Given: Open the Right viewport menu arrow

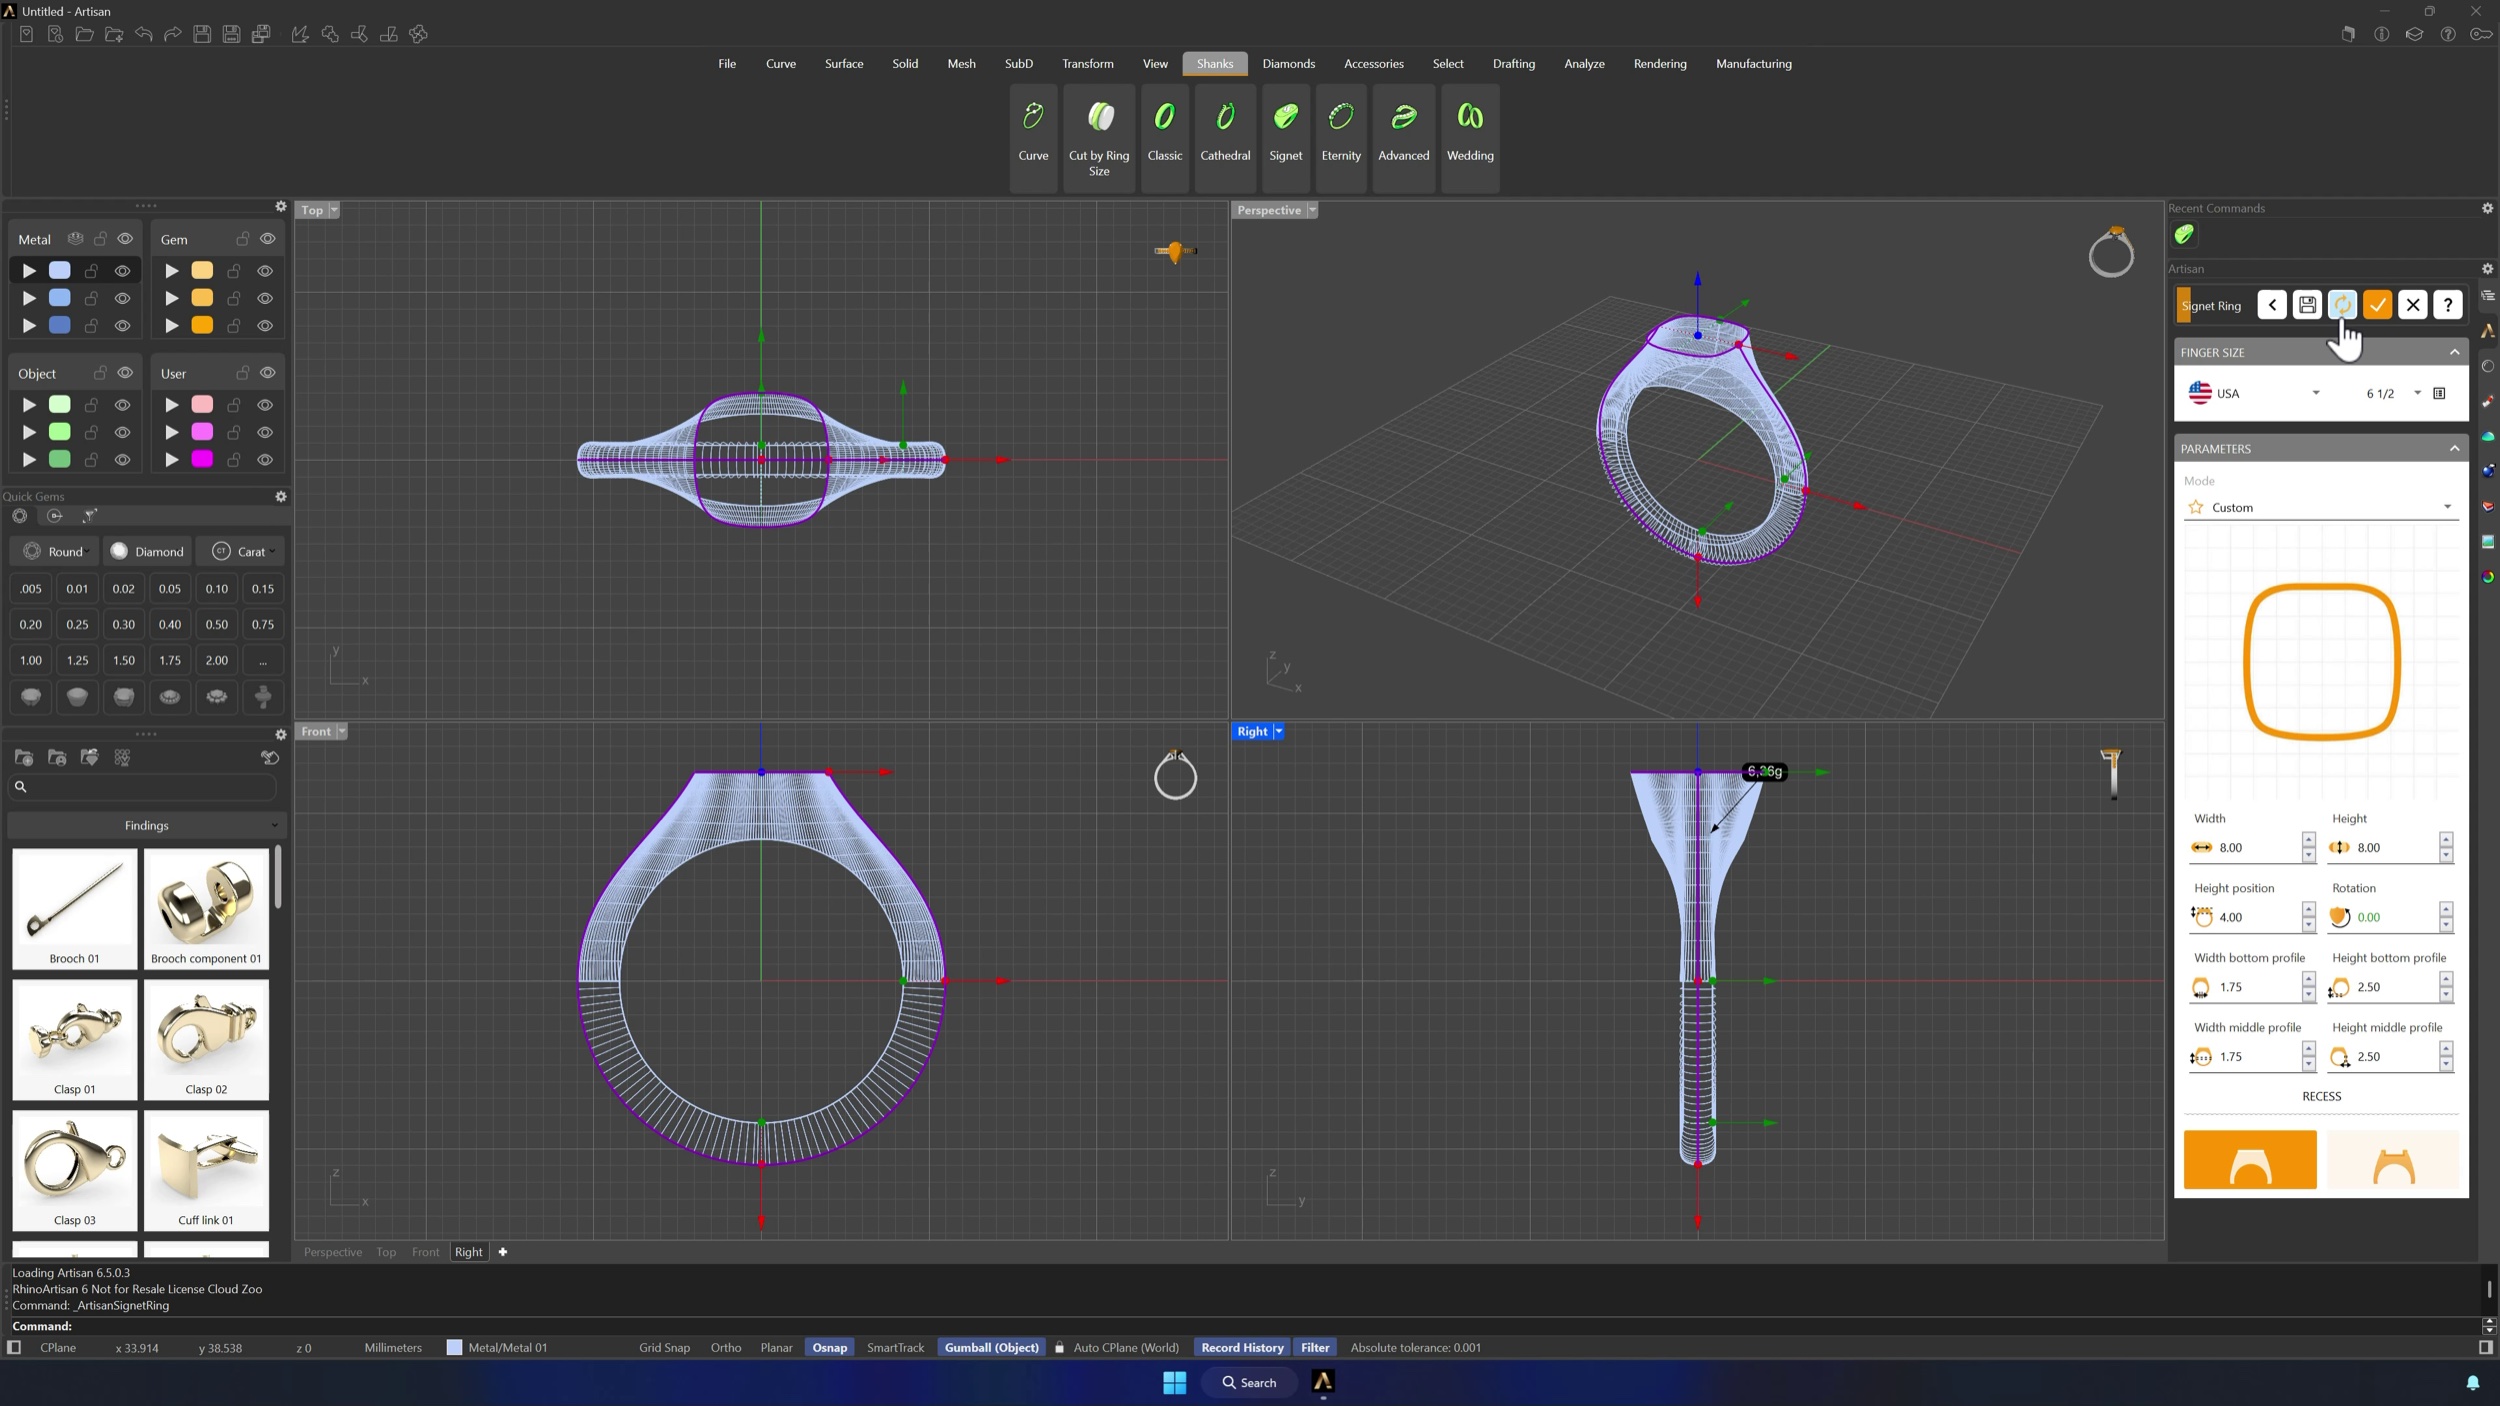Looking at the screenshot, I should pos(1278,732).
